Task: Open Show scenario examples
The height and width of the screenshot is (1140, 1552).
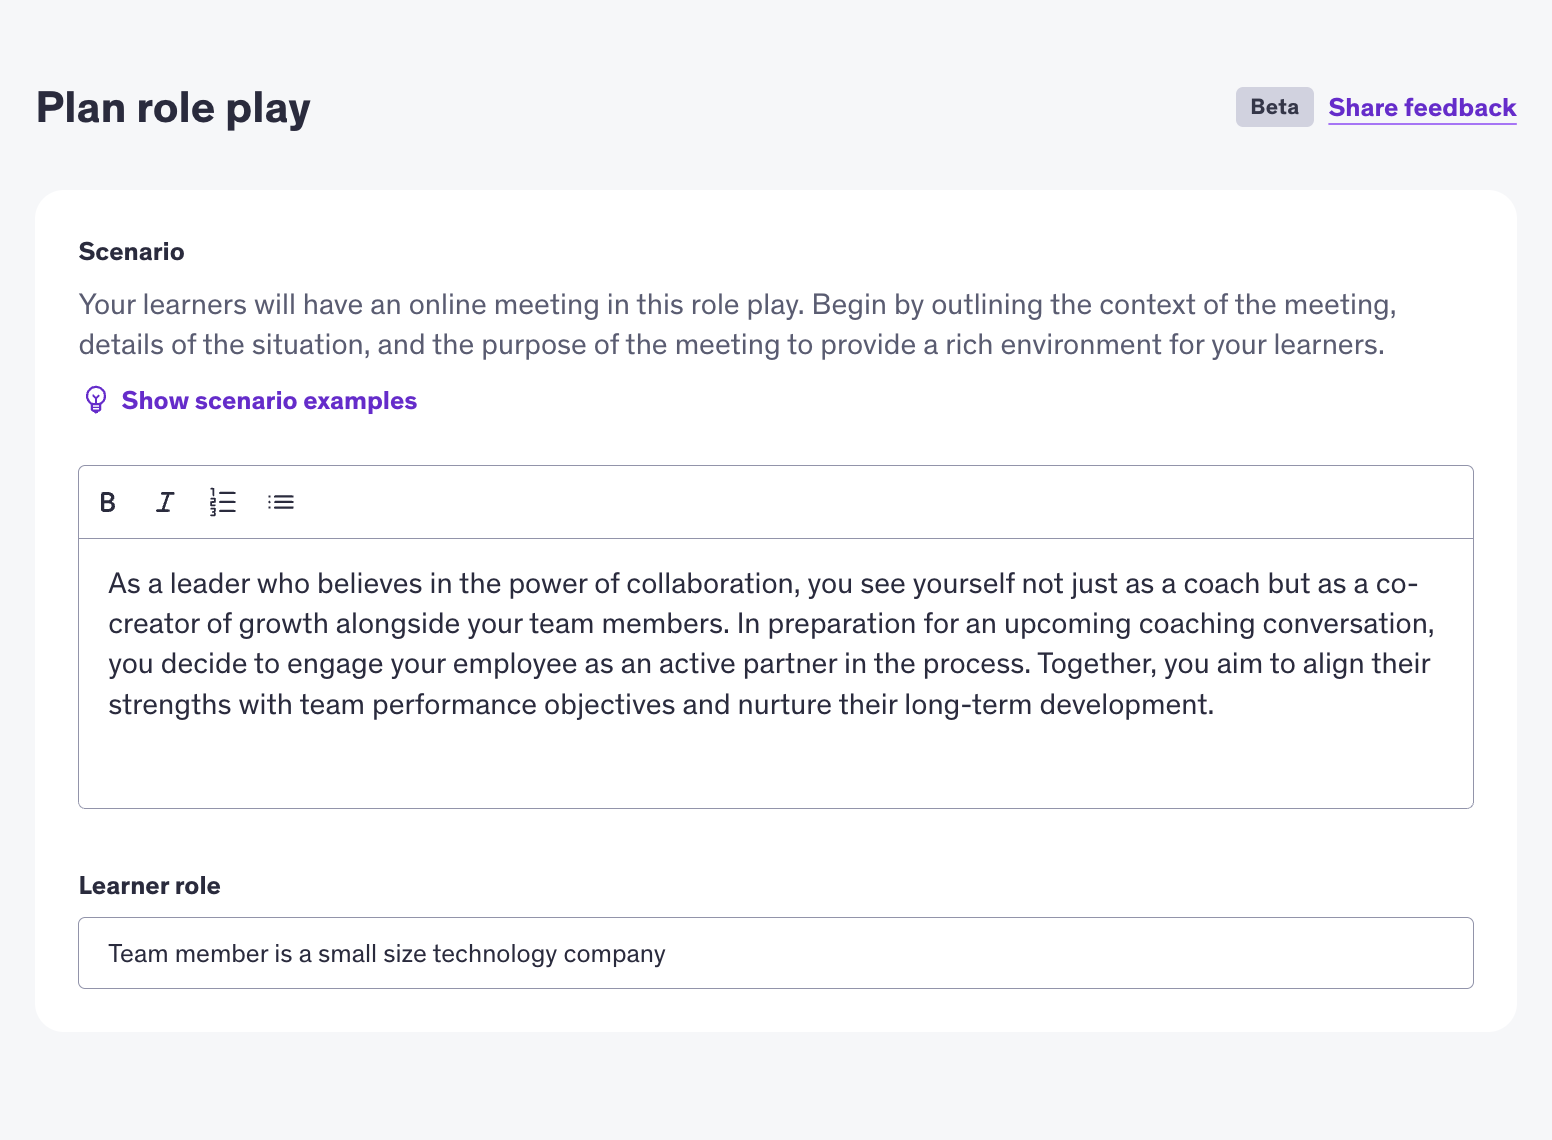Action: coord(269,401)
